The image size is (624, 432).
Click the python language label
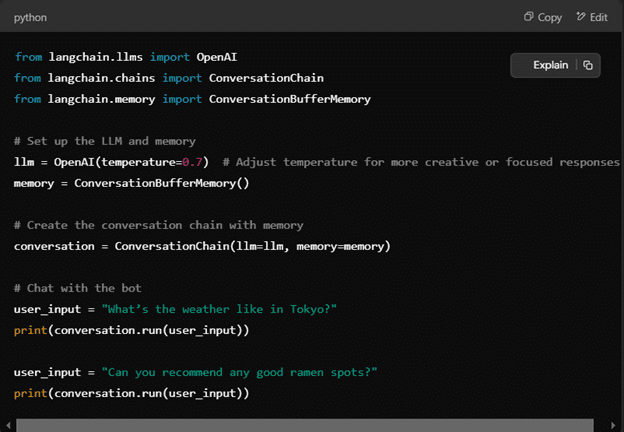[x=30, y=18]
